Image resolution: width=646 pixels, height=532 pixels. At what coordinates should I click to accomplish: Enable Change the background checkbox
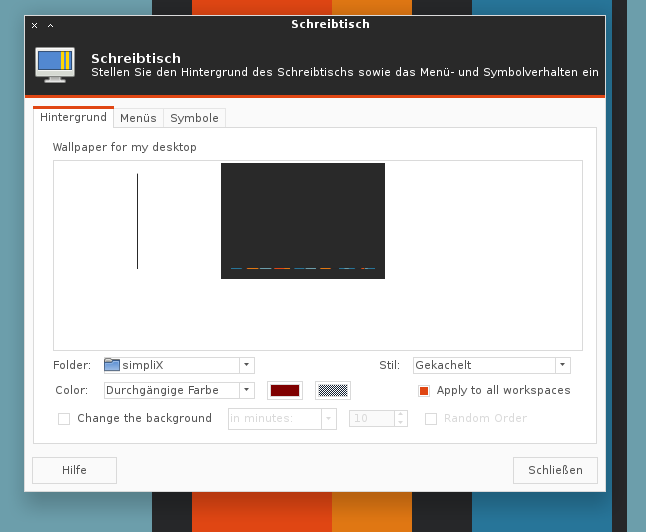(64, 419)
